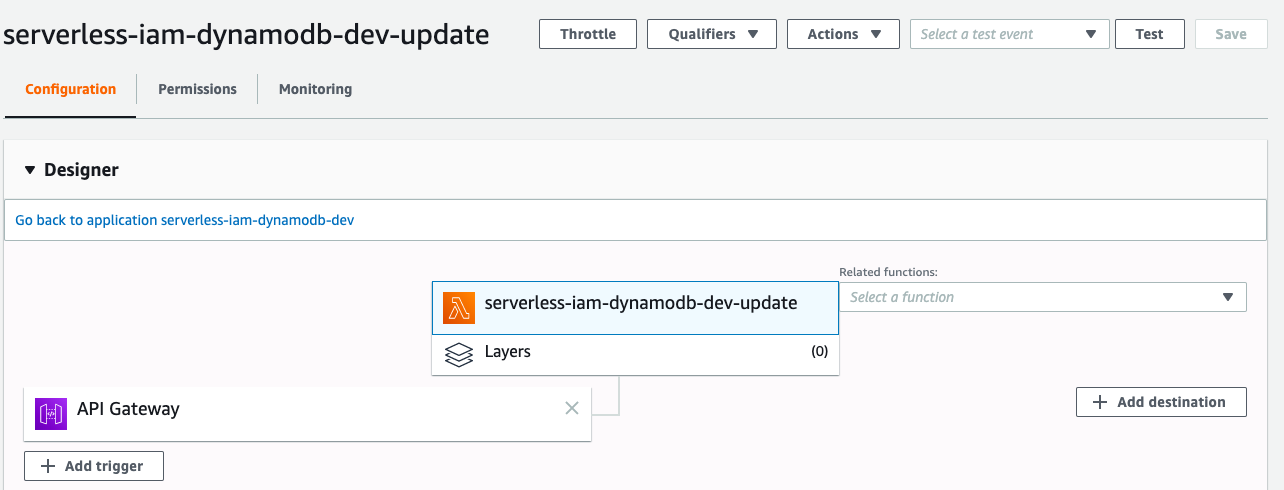Collapse the Designer section triangle
This screenshot has height=490, width=1284.
[x=30, y=170]
